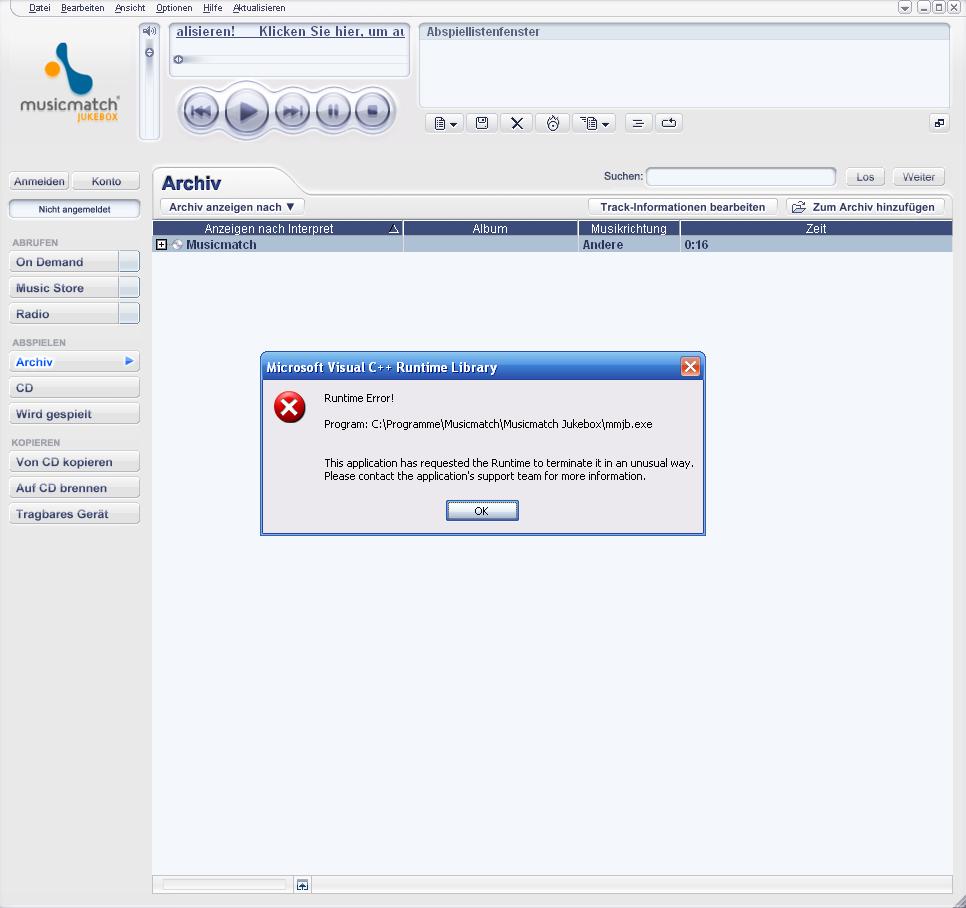Click OK in the Runtime Error dialog

(482, 511)
